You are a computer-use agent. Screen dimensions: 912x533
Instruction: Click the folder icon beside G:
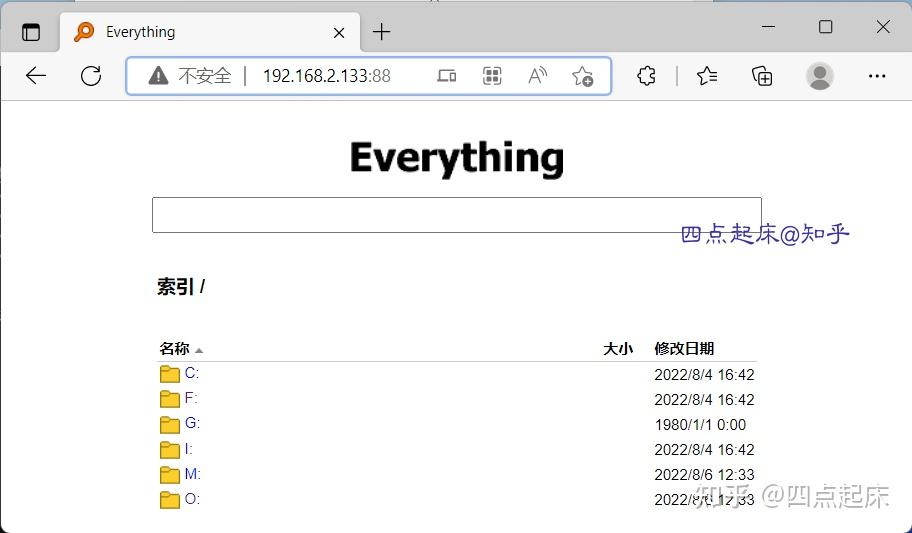tap(169, 424)
